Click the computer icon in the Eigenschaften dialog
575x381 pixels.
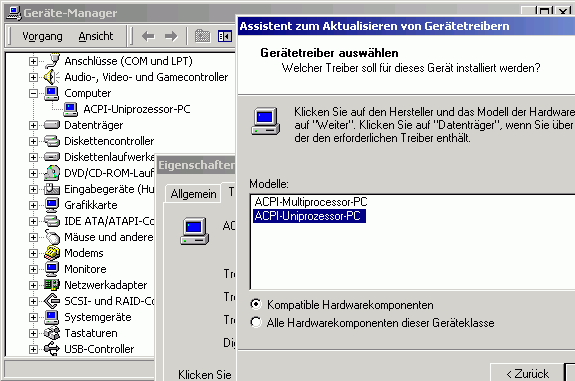click(x=194, y=231)
